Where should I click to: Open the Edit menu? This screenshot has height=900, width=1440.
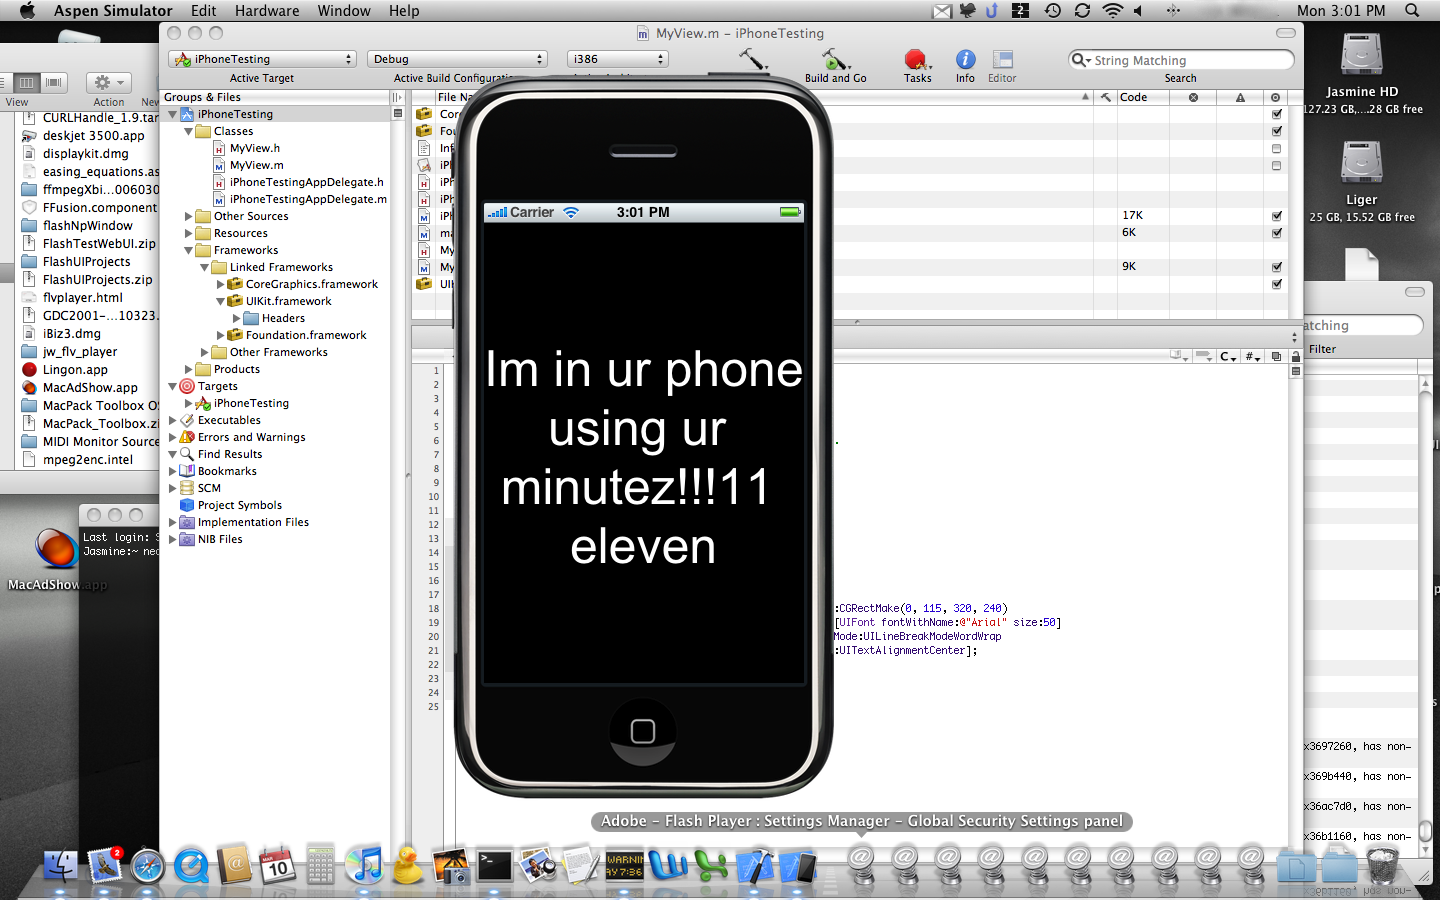pyautogui.click(x=204, y=10)
